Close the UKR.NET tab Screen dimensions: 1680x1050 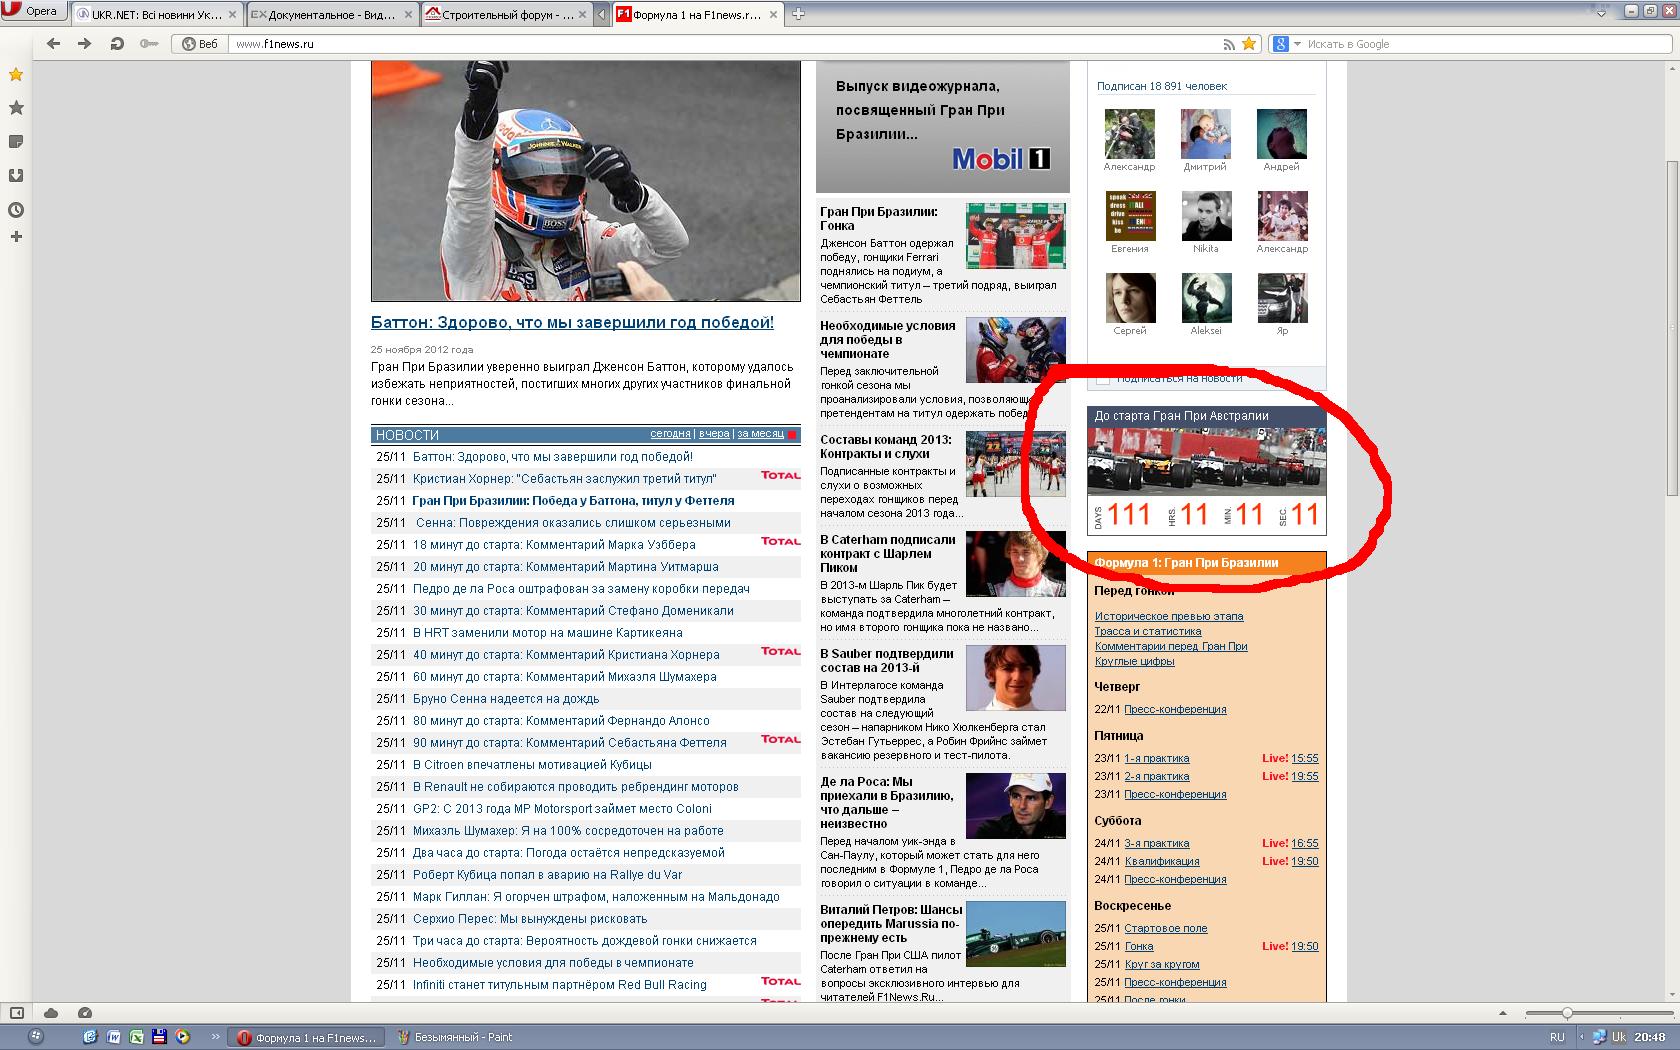pyautogui.click(x=234, y=15)
